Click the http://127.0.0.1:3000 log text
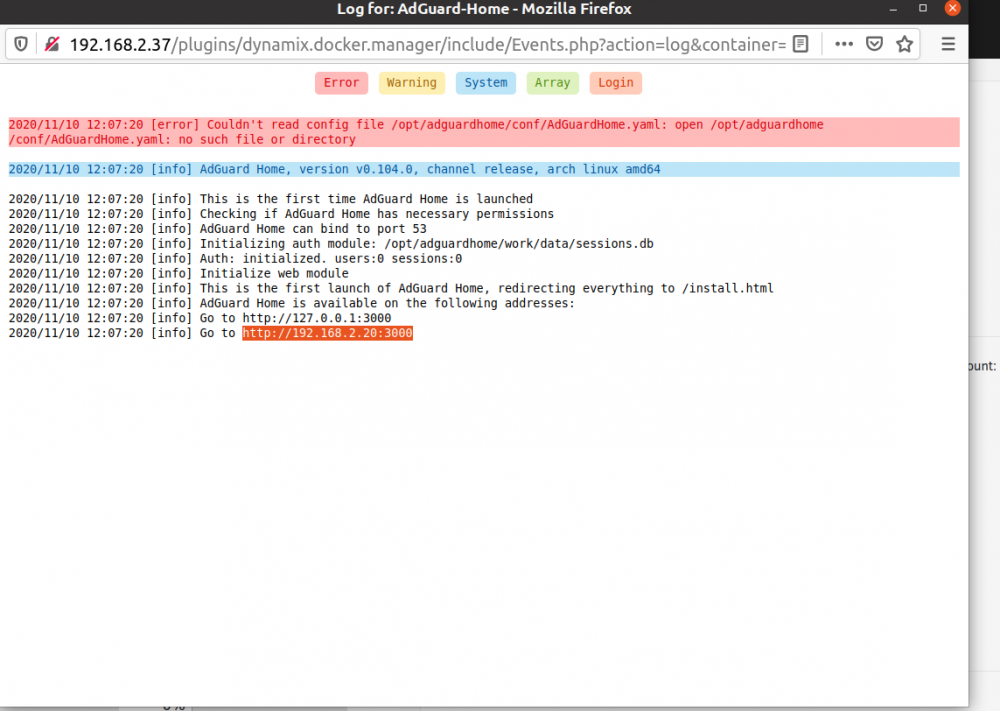This screenshot has width=1000, height=711. [316, 318]
